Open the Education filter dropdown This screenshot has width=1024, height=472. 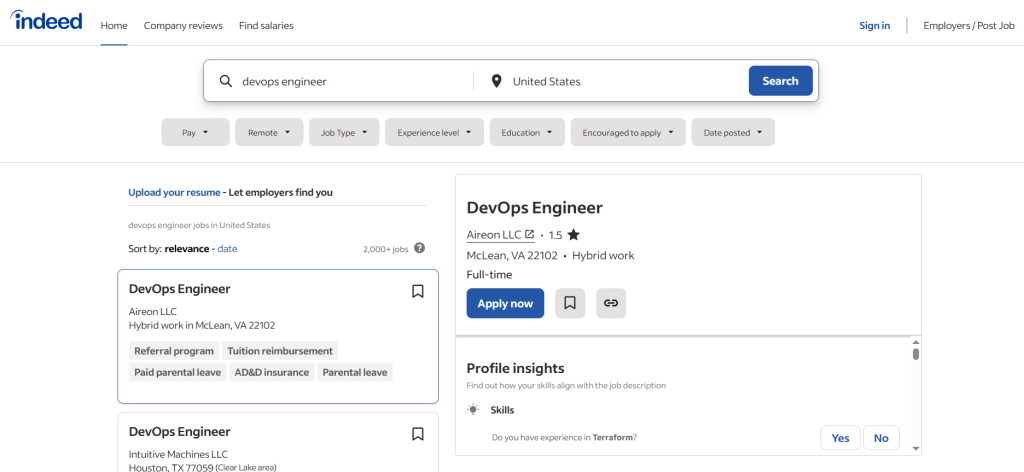click(x=527, y=132)
